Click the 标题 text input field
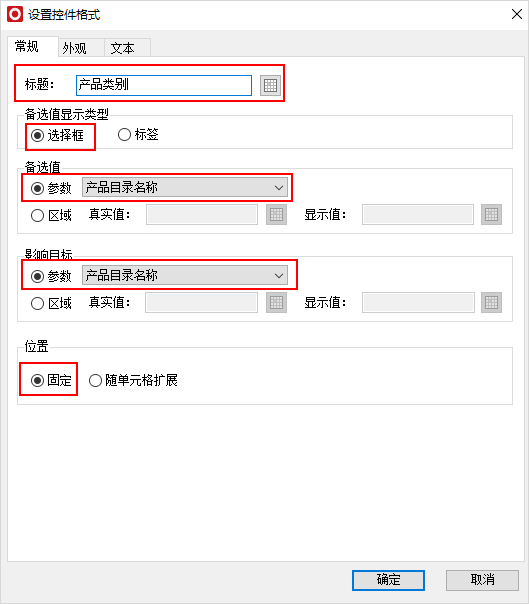Screen dimensions: 529x604 point(164,85)
